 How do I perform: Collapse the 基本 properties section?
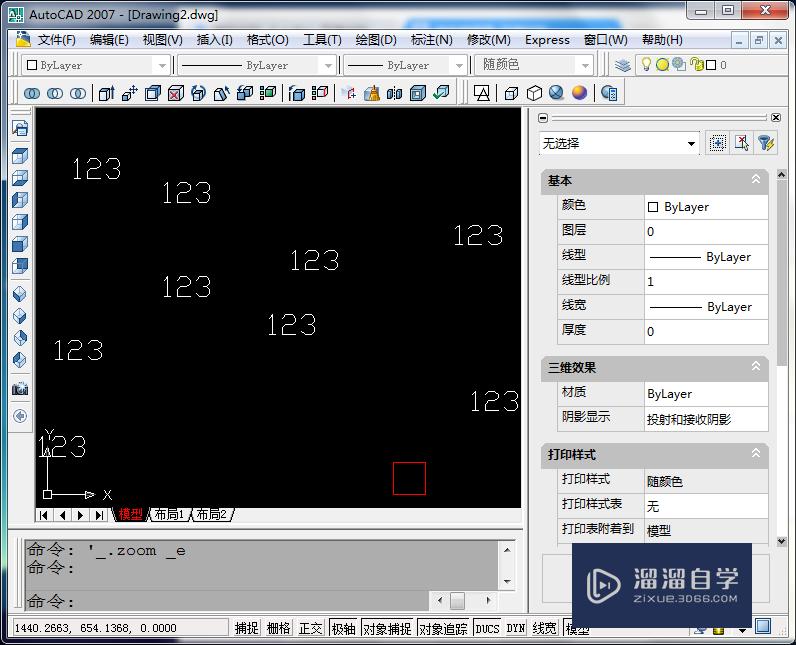pyautogui.click(x=756, y=179)
